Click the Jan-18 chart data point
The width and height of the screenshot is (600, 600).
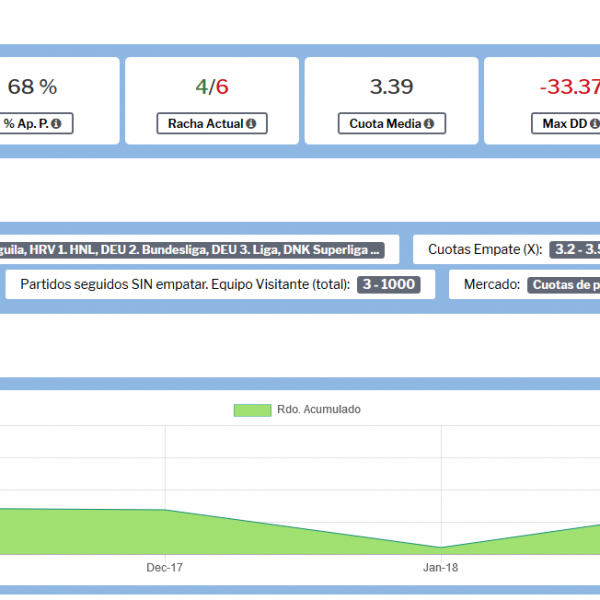tap(441, 547)
